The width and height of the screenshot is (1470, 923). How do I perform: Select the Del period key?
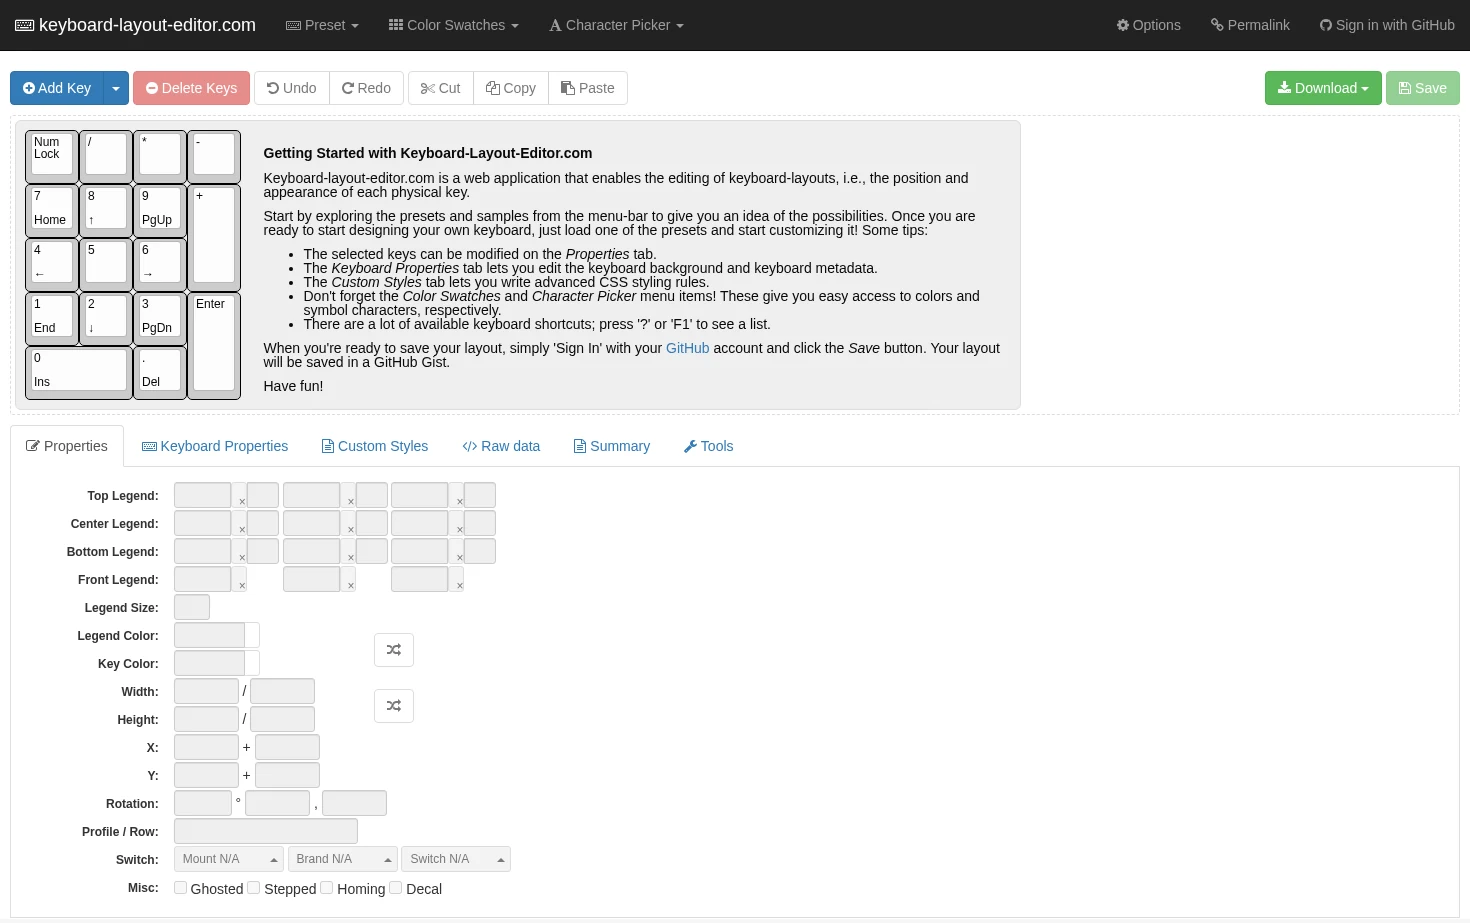click(x=160, y=373)
